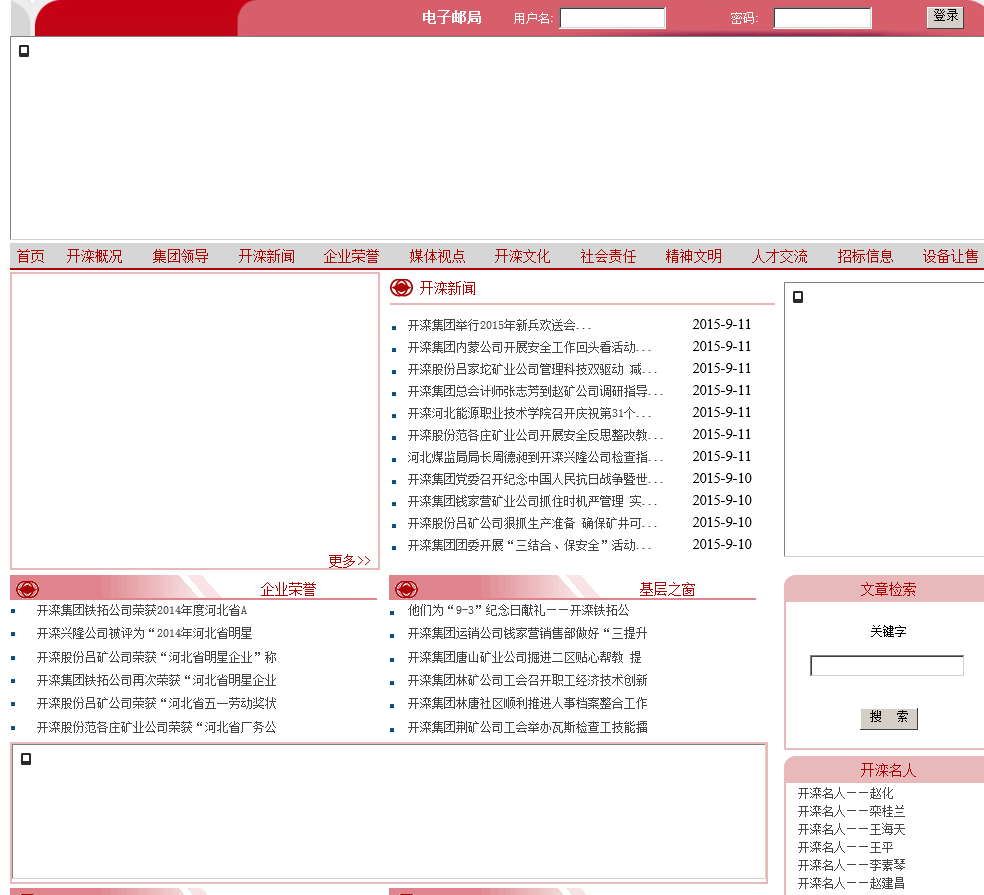The height and width of the screenshot is (895, 984).
Task: Open the 设备让售 menu item
Action: tap(950, 256)
